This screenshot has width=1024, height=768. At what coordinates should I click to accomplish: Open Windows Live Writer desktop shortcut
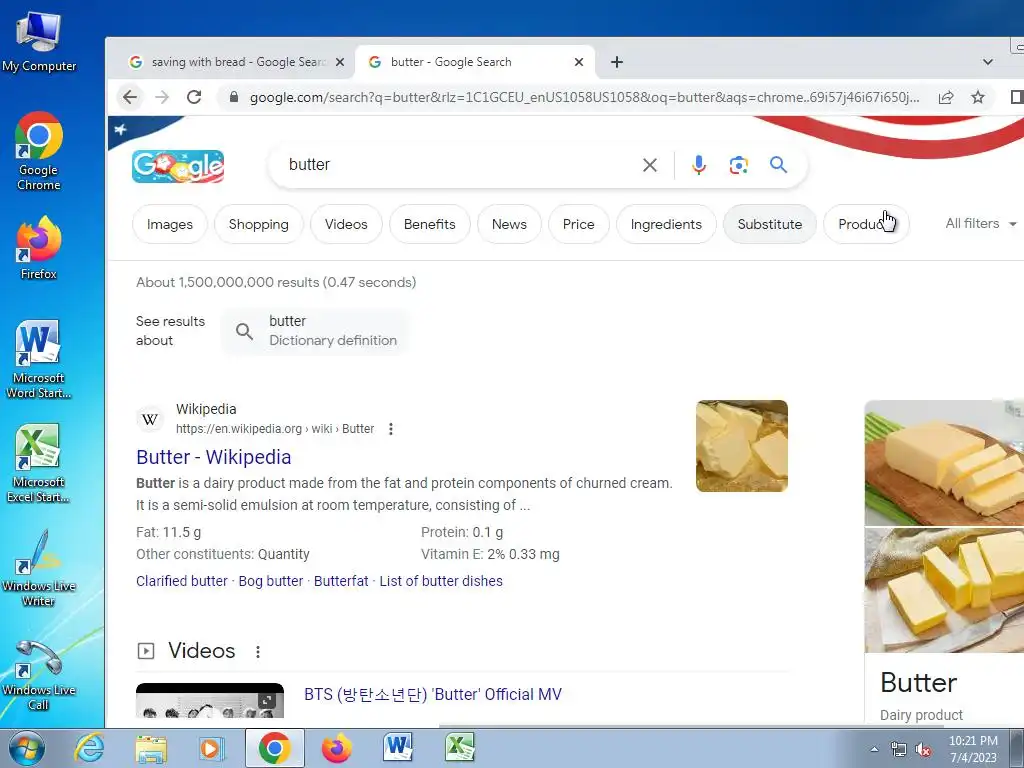tap(39, 568)
